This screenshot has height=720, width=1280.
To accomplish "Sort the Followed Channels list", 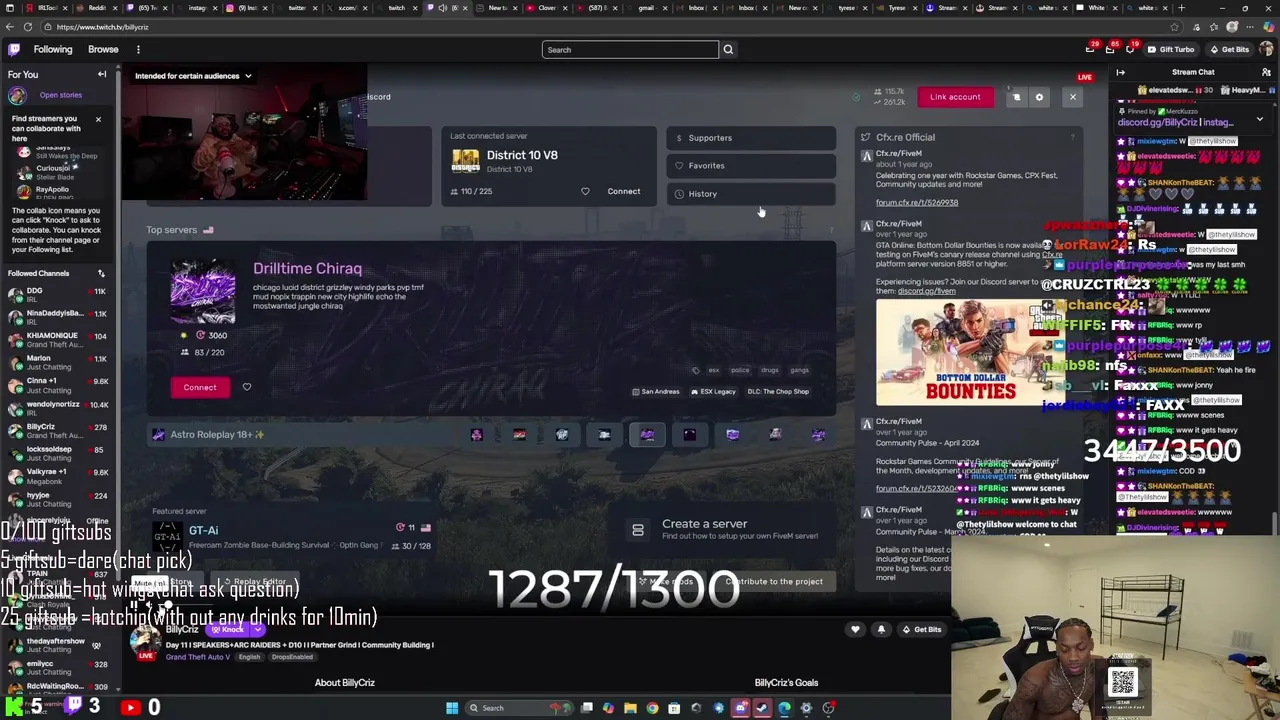I will point(101,273).
